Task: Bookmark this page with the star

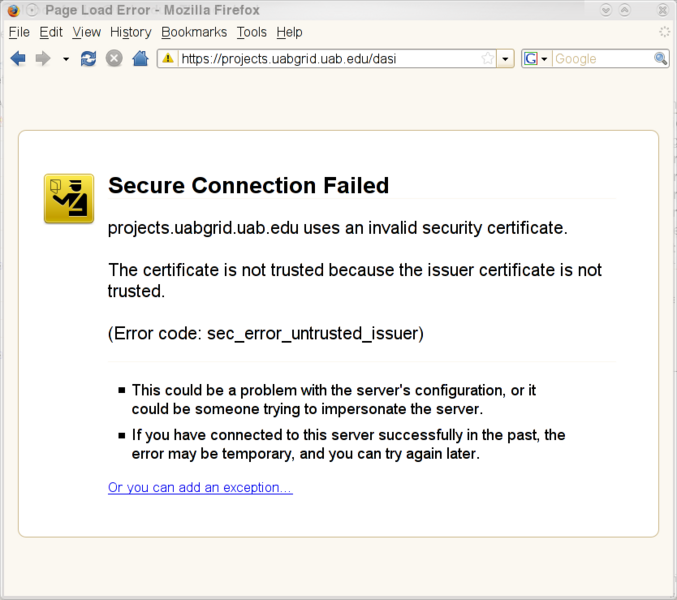Action: pos(487,59)
